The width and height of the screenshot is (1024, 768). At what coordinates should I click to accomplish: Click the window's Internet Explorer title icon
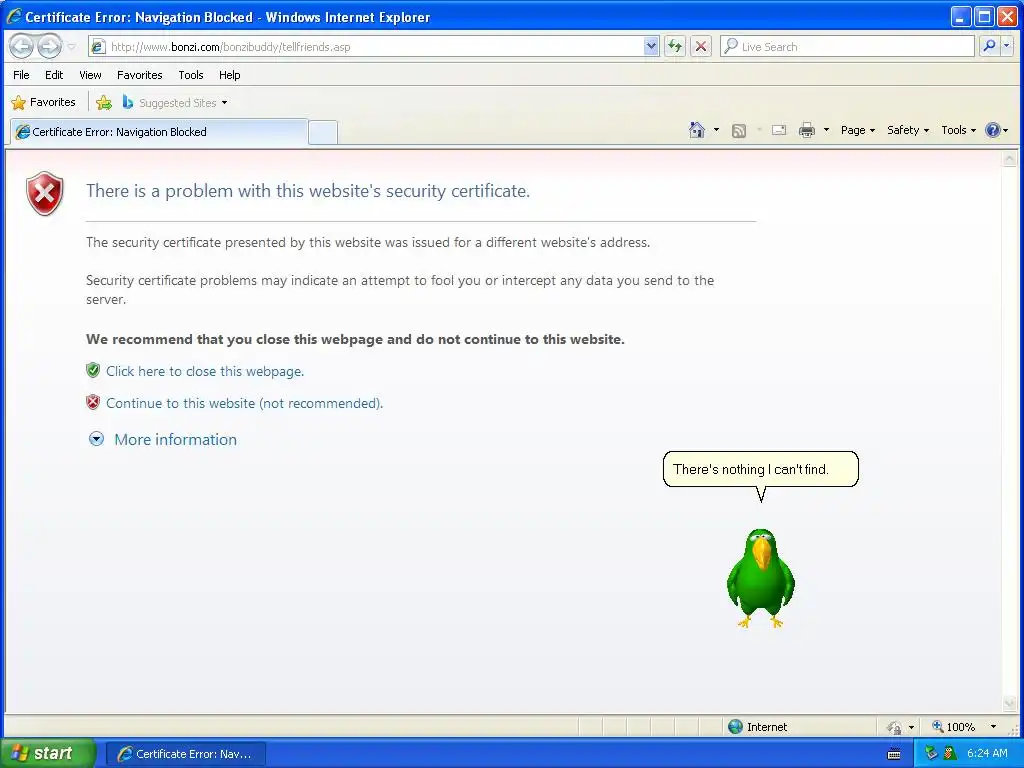click(x=14, y=16)
